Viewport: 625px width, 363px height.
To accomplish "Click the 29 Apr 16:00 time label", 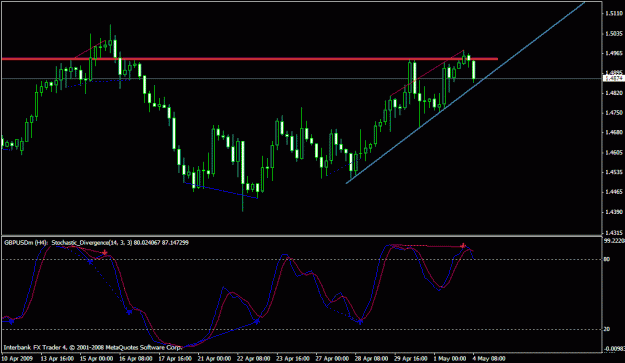I will pos(411,358).
